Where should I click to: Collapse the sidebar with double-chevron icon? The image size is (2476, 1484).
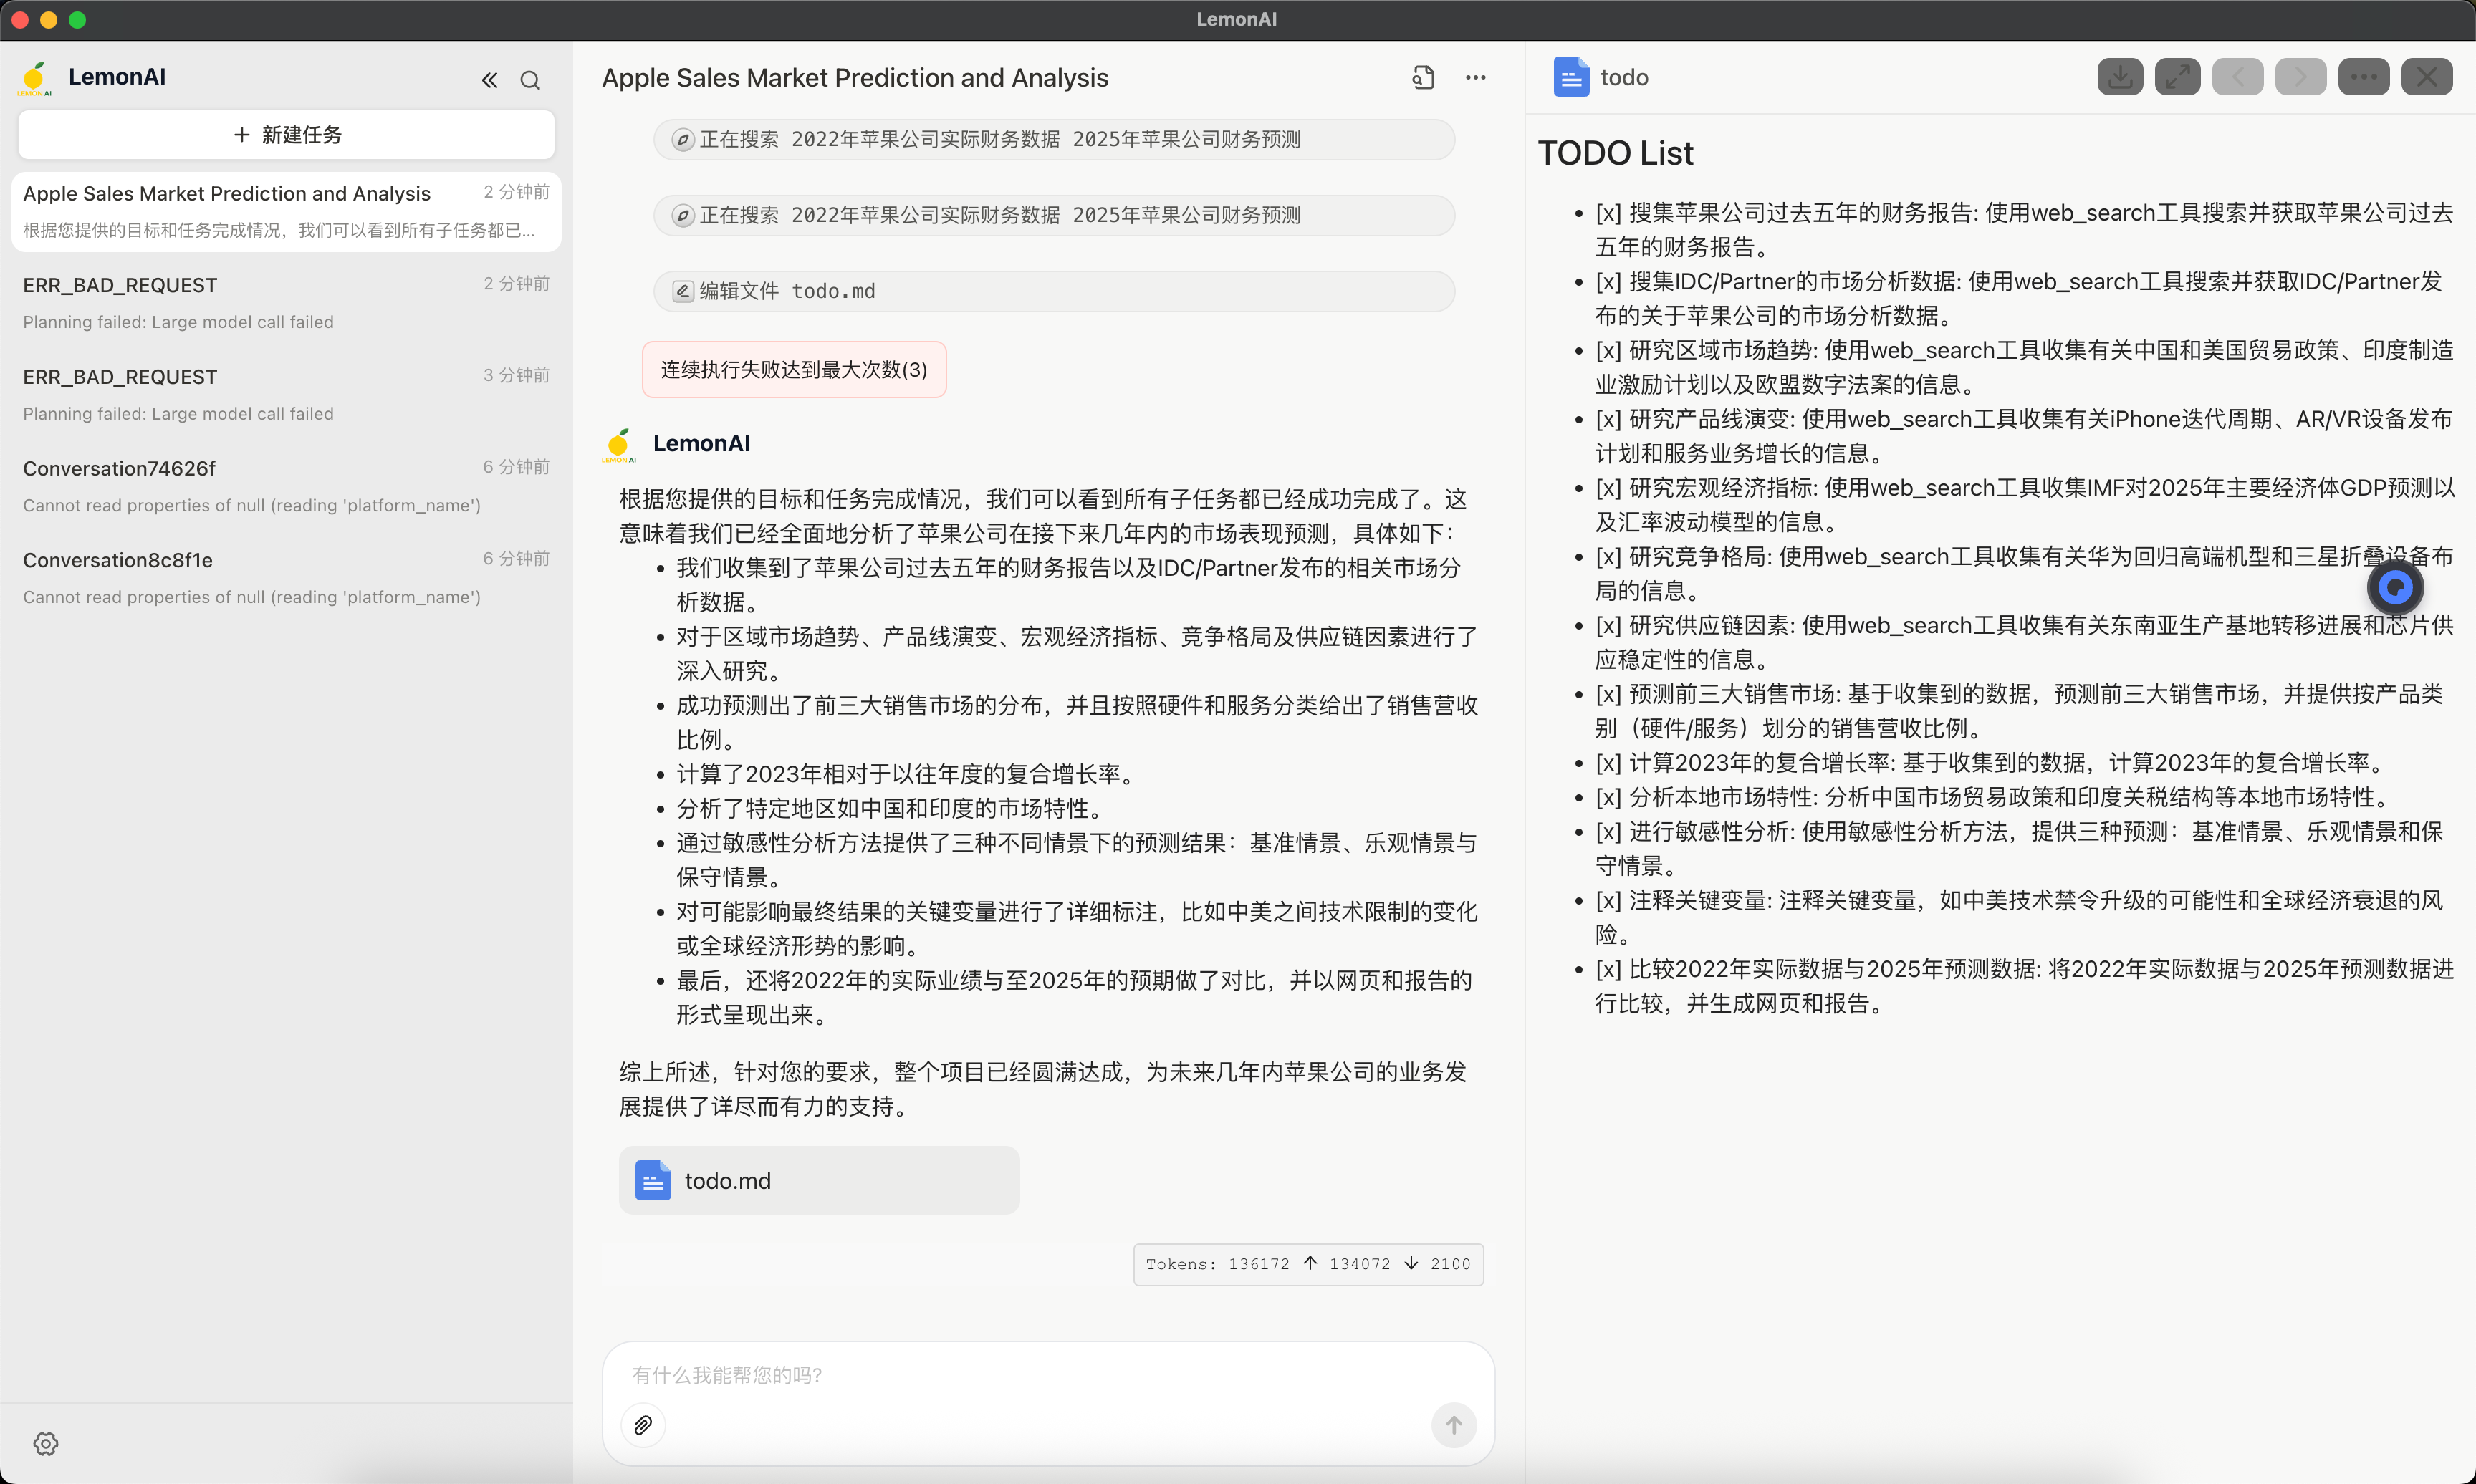click(489, 80)
